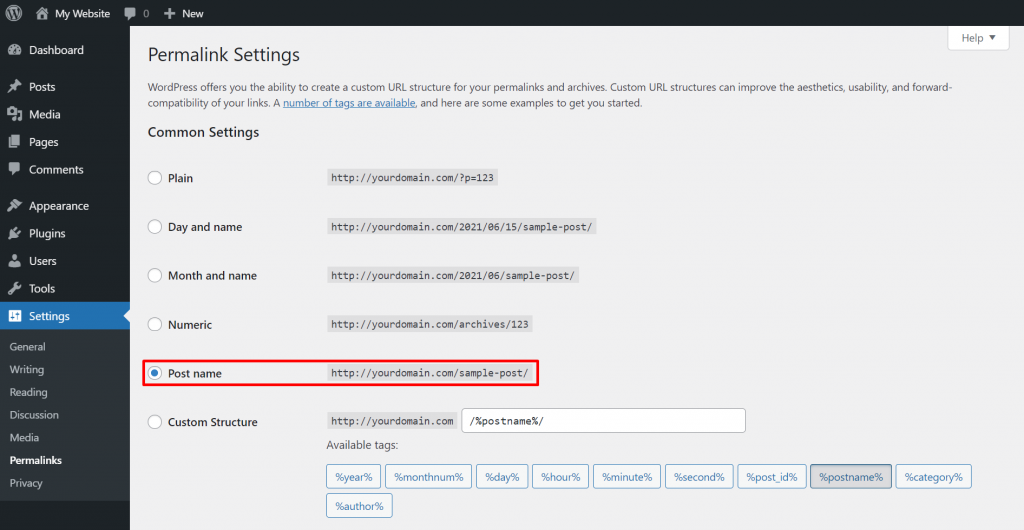Click the Dashboard gauge icon
1024x530 pixels.
pyautogui.click(x=14, y=50)
